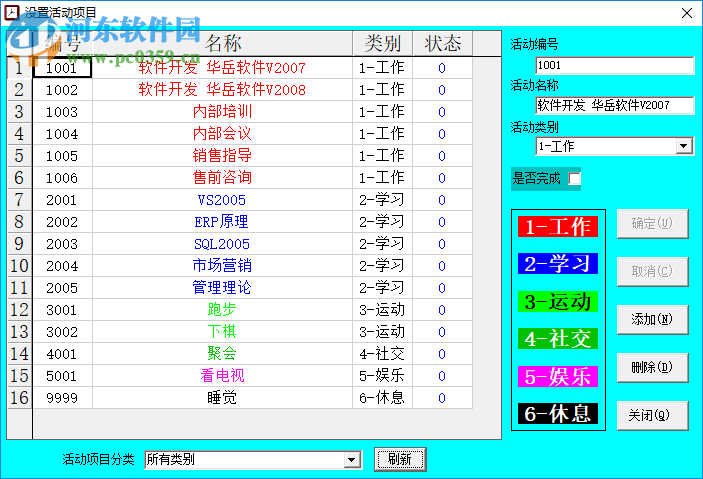Tick the 是否完成 checkbox
This screenshot has height=479, width=703.
coord(574,179)
